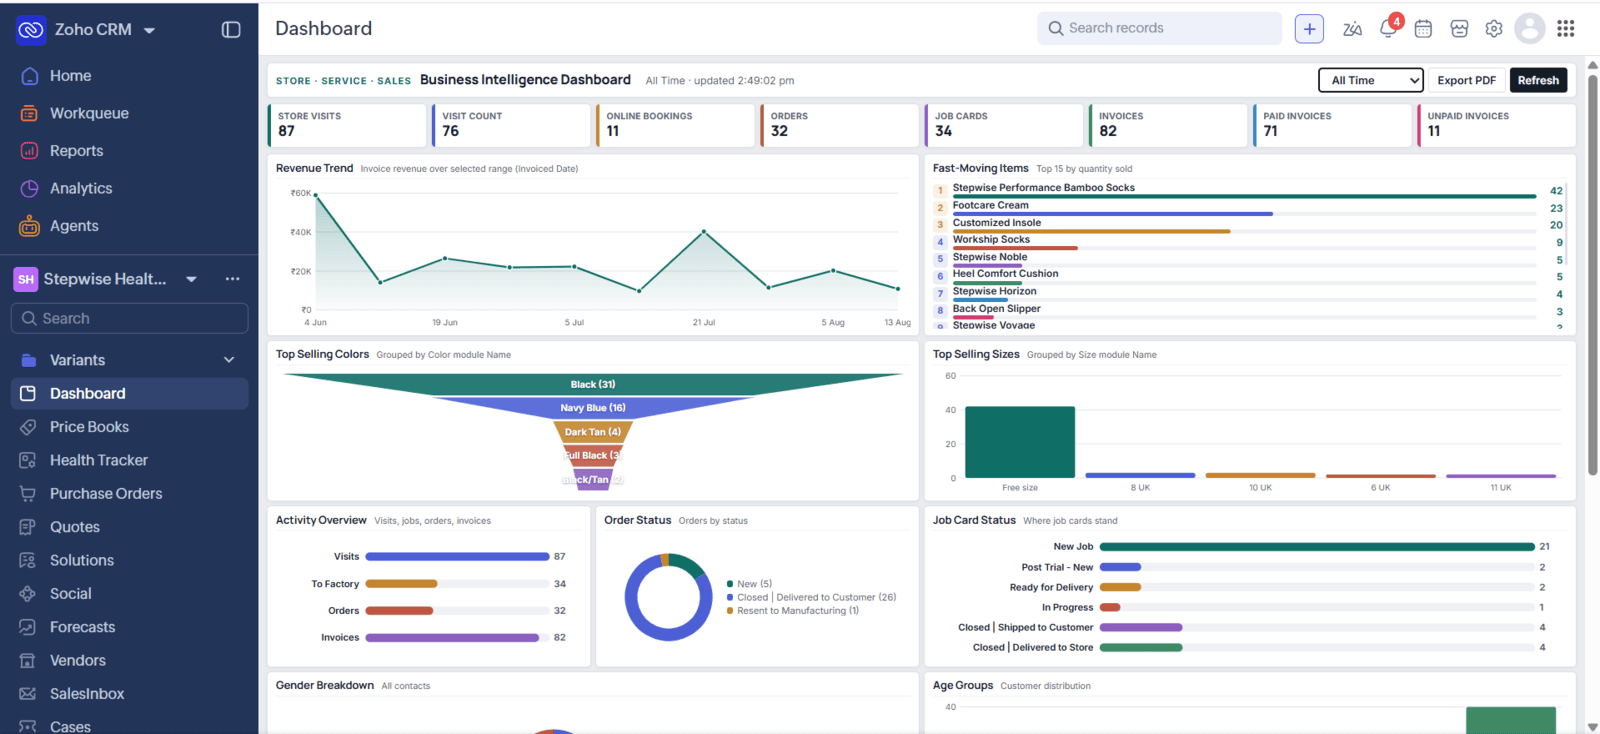Click the Search records field
Image resolution: width=1600 pixels, height=734 pixels.
[x=1160, y=28]
